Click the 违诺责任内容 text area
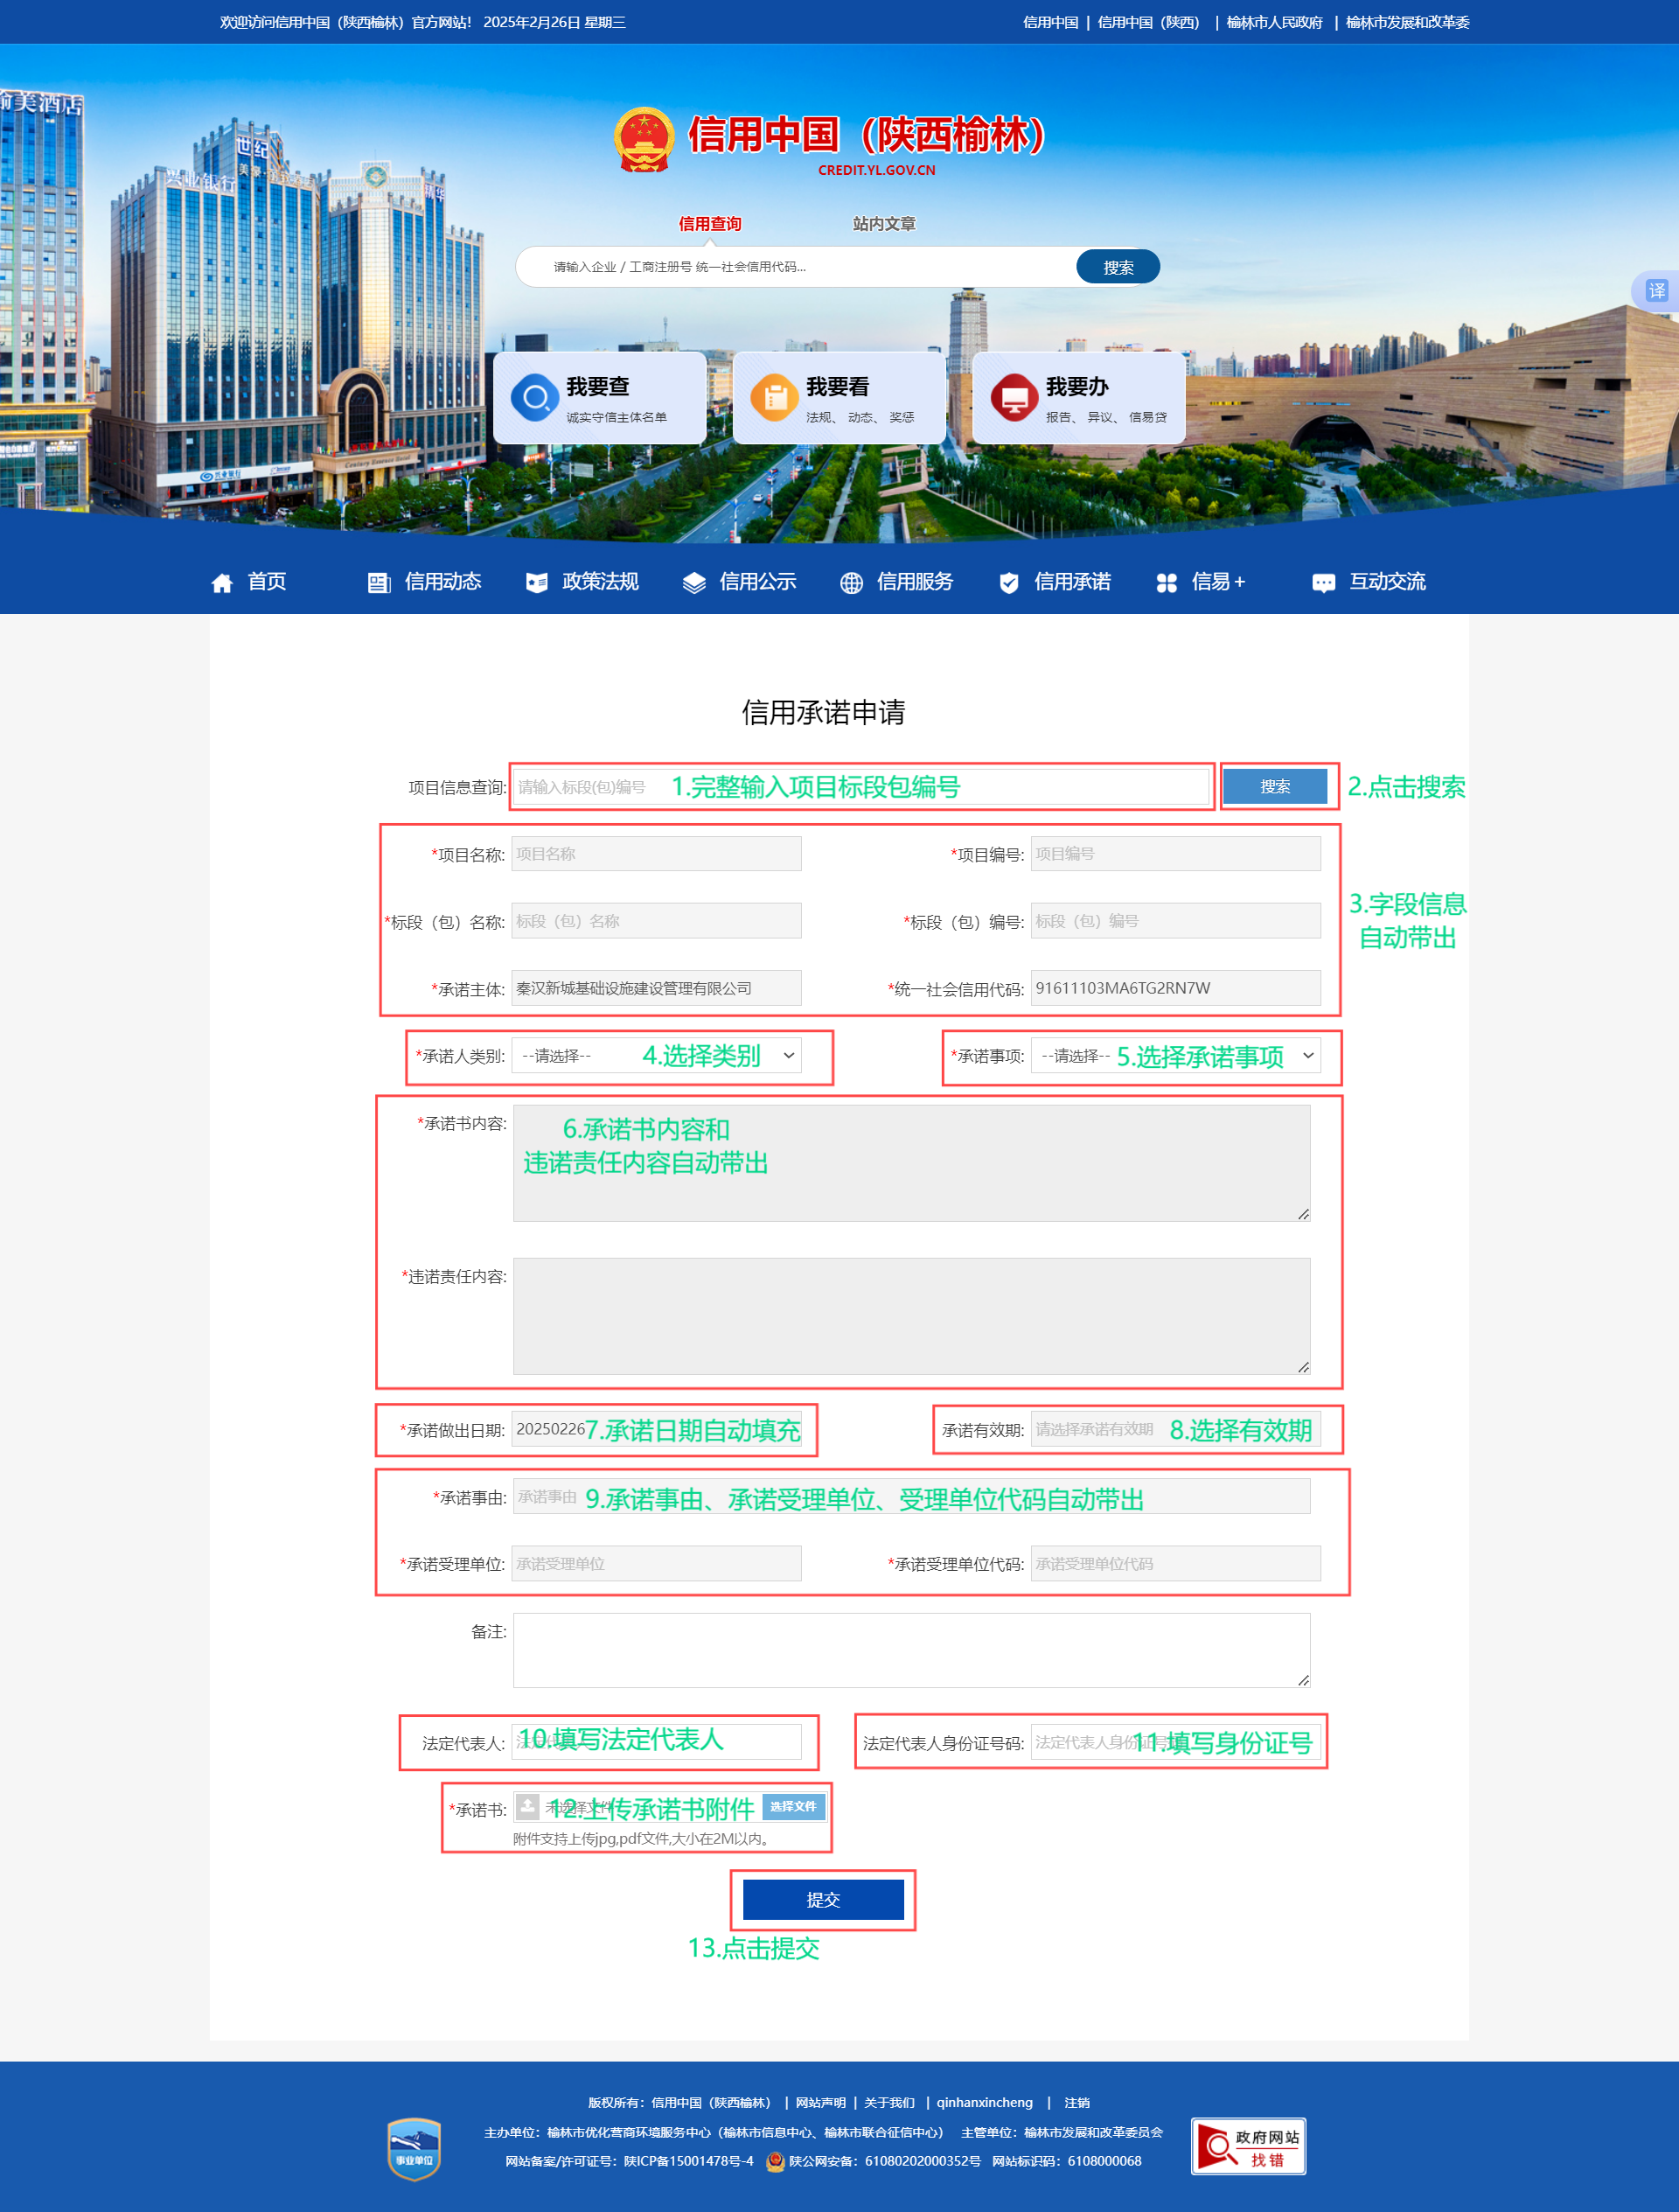The image size is (1679, 2212). [x=911, y=1316]
